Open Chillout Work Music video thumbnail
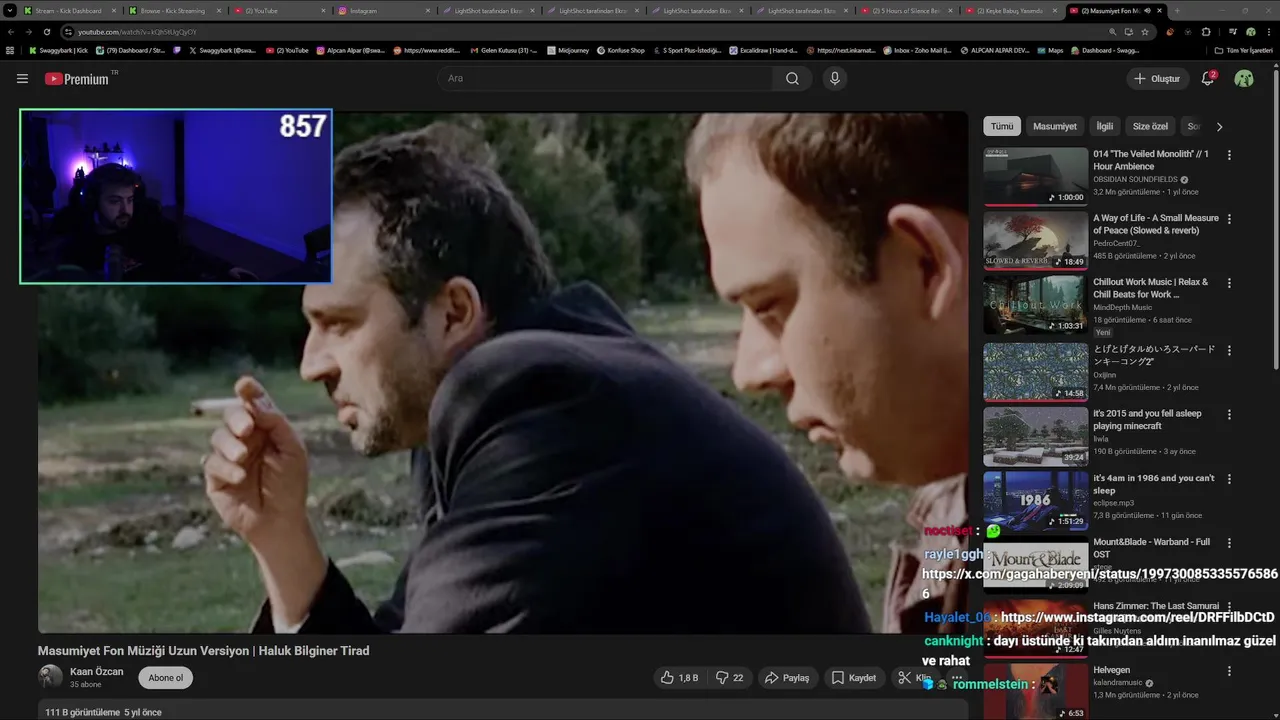1280x720 pixels. pyautogui.click(x=1035, y=305)
